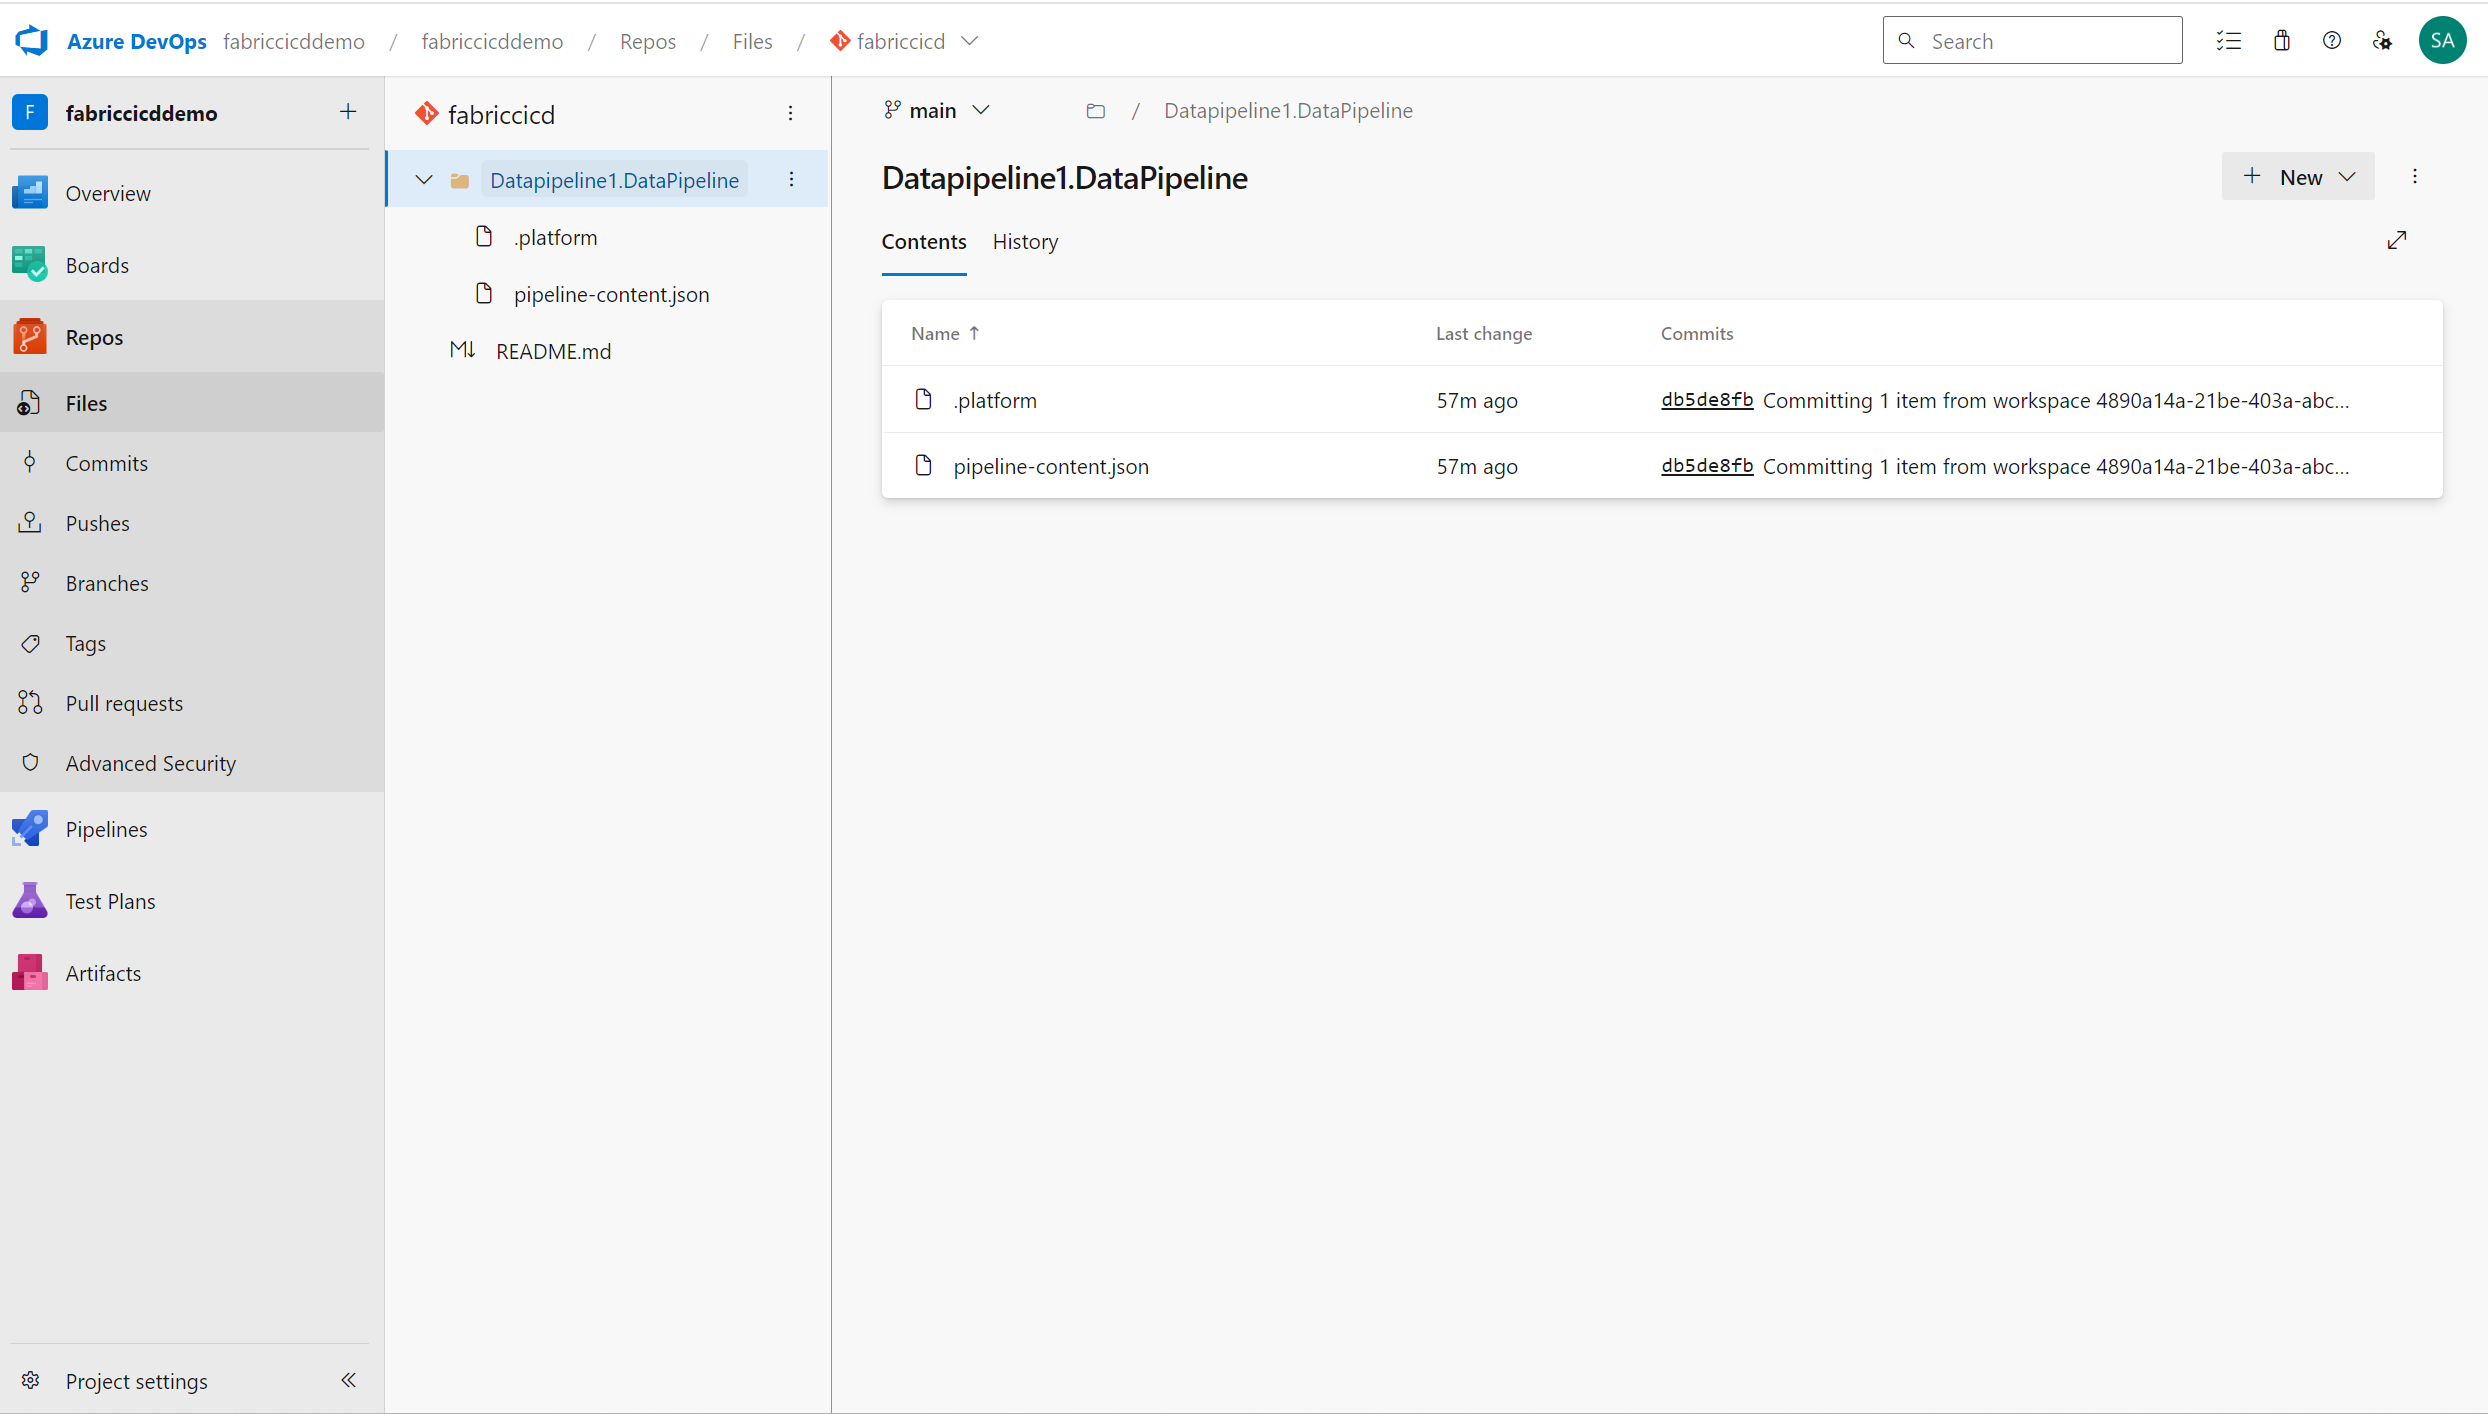The image size is (2488, 1414).
Task: Open the main branch selector dropdown
Action: 938,110
